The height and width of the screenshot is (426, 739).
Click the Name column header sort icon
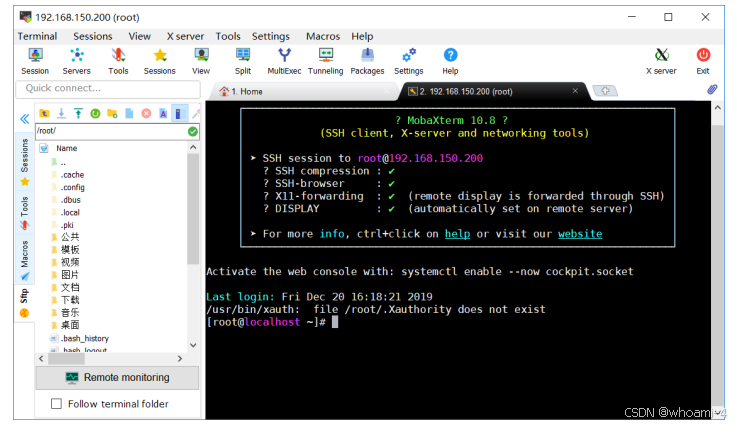pyautogui.click(x=44, y=148)
